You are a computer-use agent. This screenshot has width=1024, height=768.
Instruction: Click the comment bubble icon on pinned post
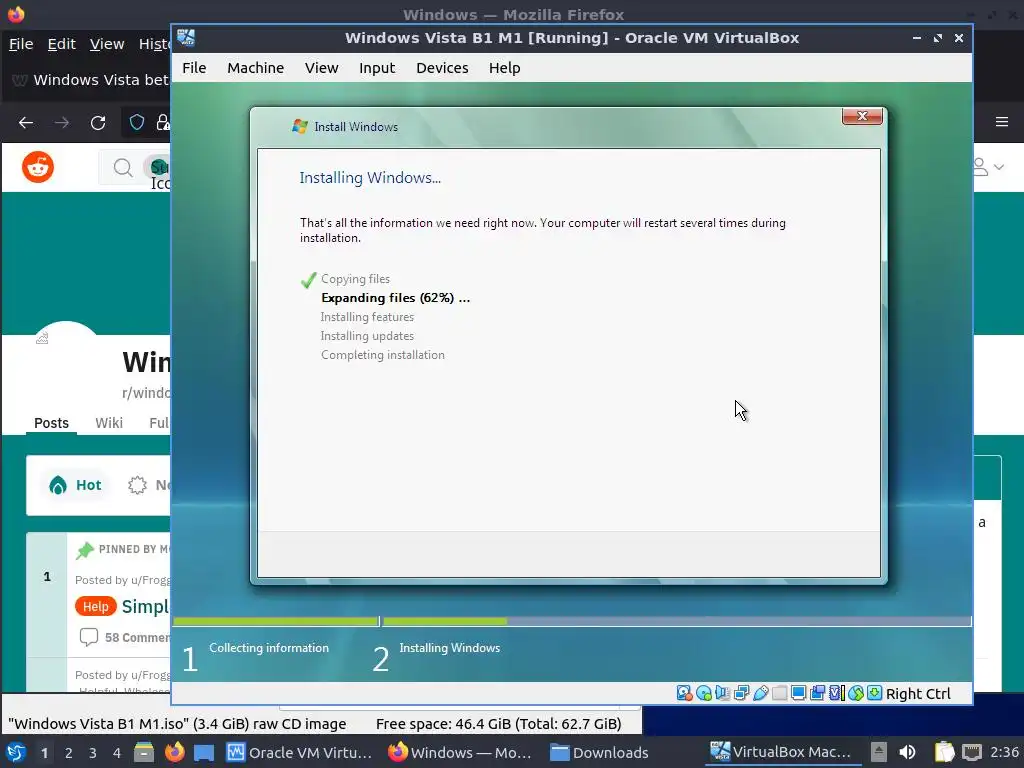89,637
